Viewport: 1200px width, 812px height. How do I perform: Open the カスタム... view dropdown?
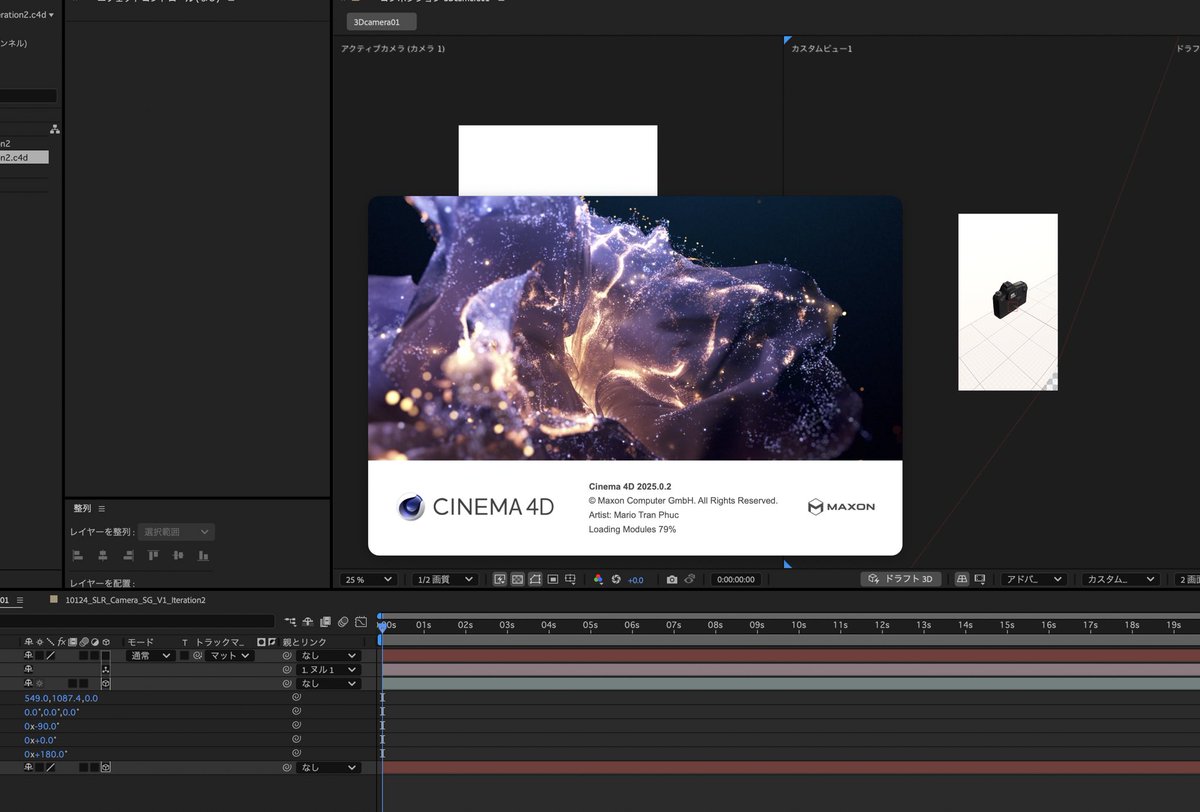click(x=1120, y=579)
